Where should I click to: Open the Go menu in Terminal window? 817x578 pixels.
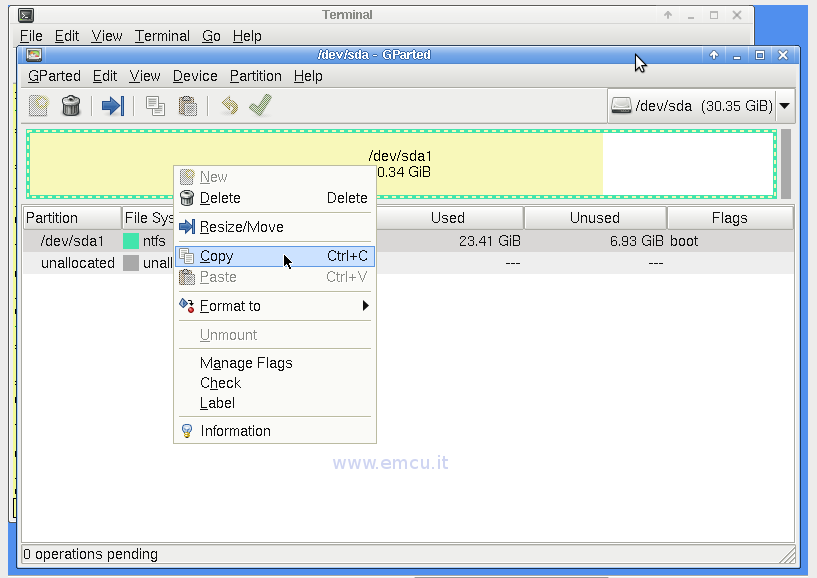coord(211,36)
